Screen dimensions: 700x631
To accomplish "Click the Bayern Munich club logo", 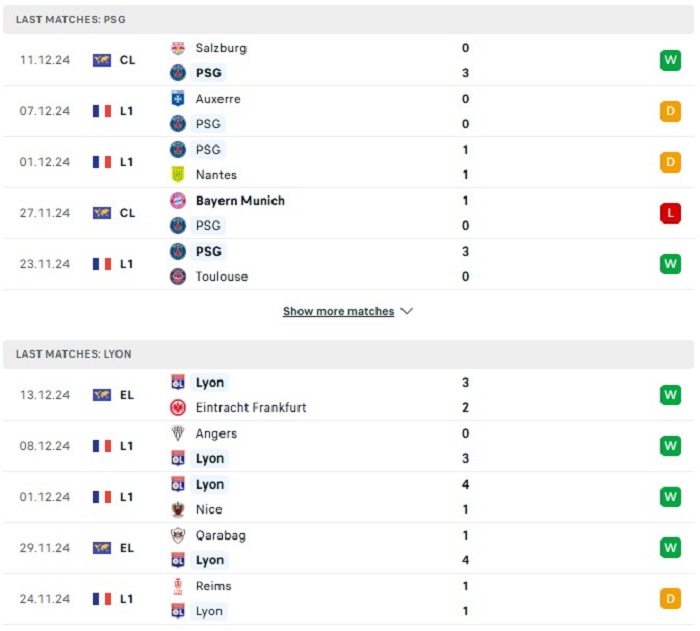I will [x=178, y=201].
